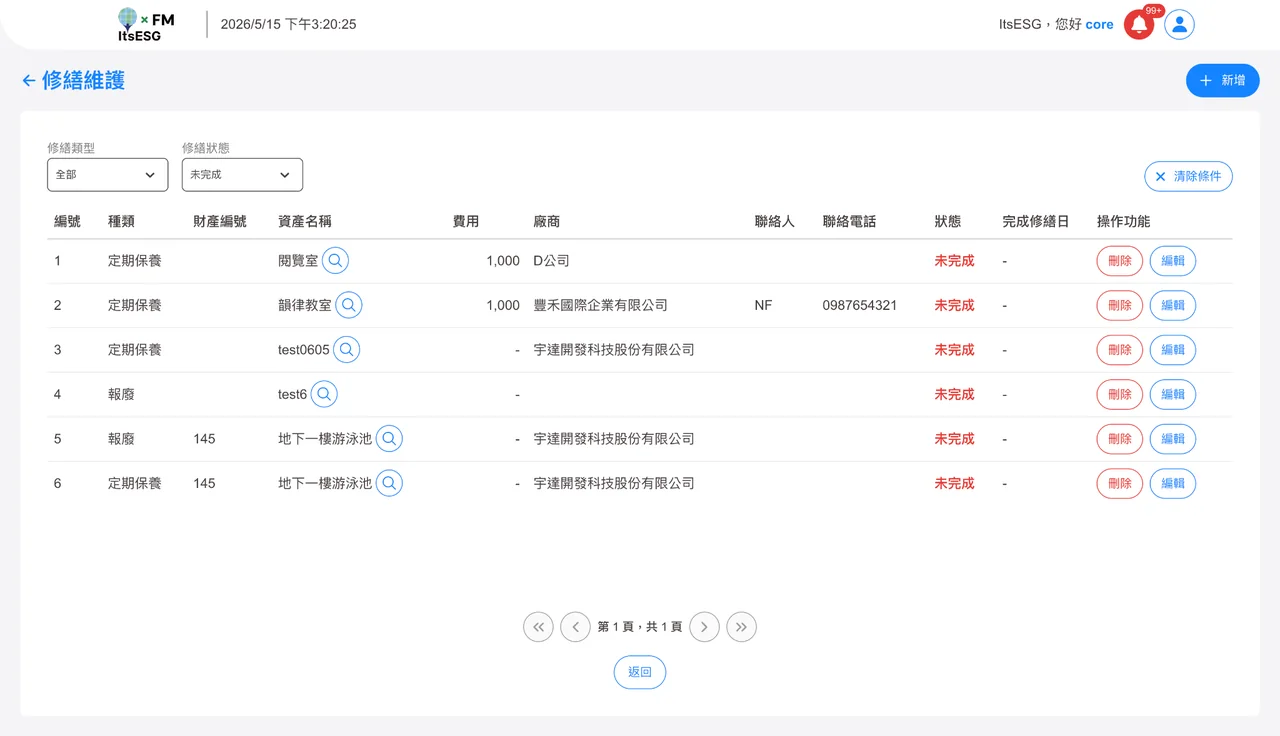Click the core username link
1280x736 pixels.
pyautogui.click(x=1099, y=25)
